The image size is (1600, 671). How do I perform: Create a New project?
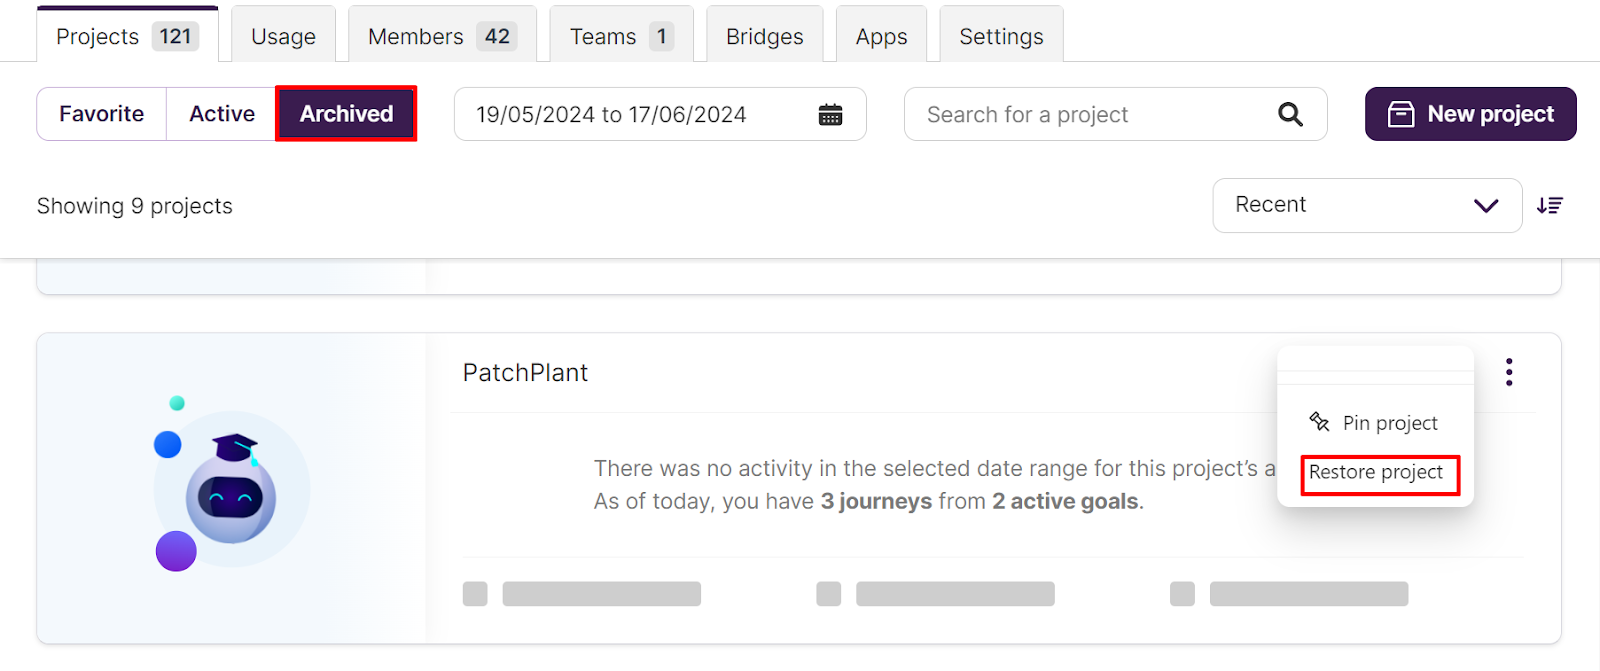coord(1470,114)
